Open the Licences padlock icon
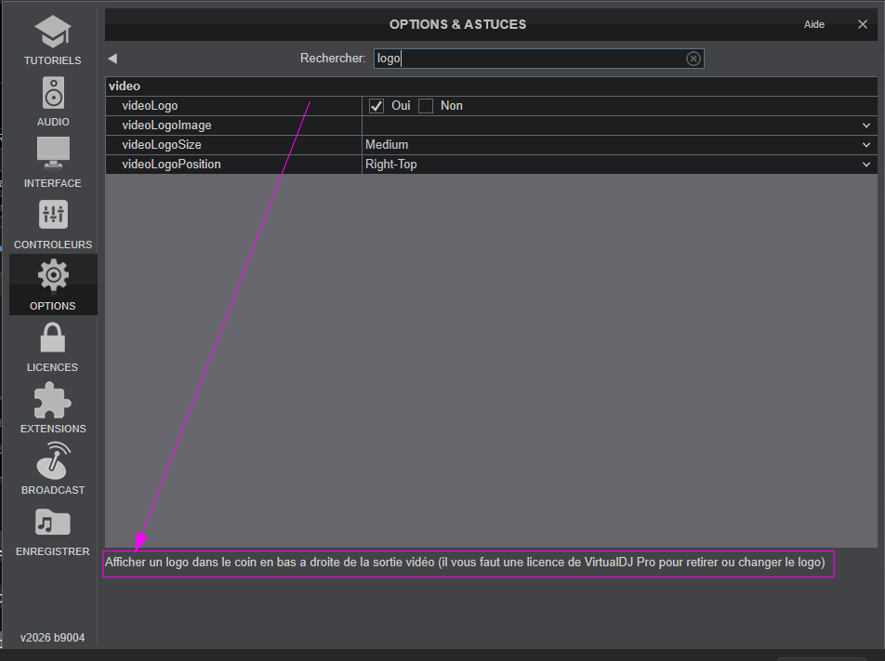 coord(53,339)
